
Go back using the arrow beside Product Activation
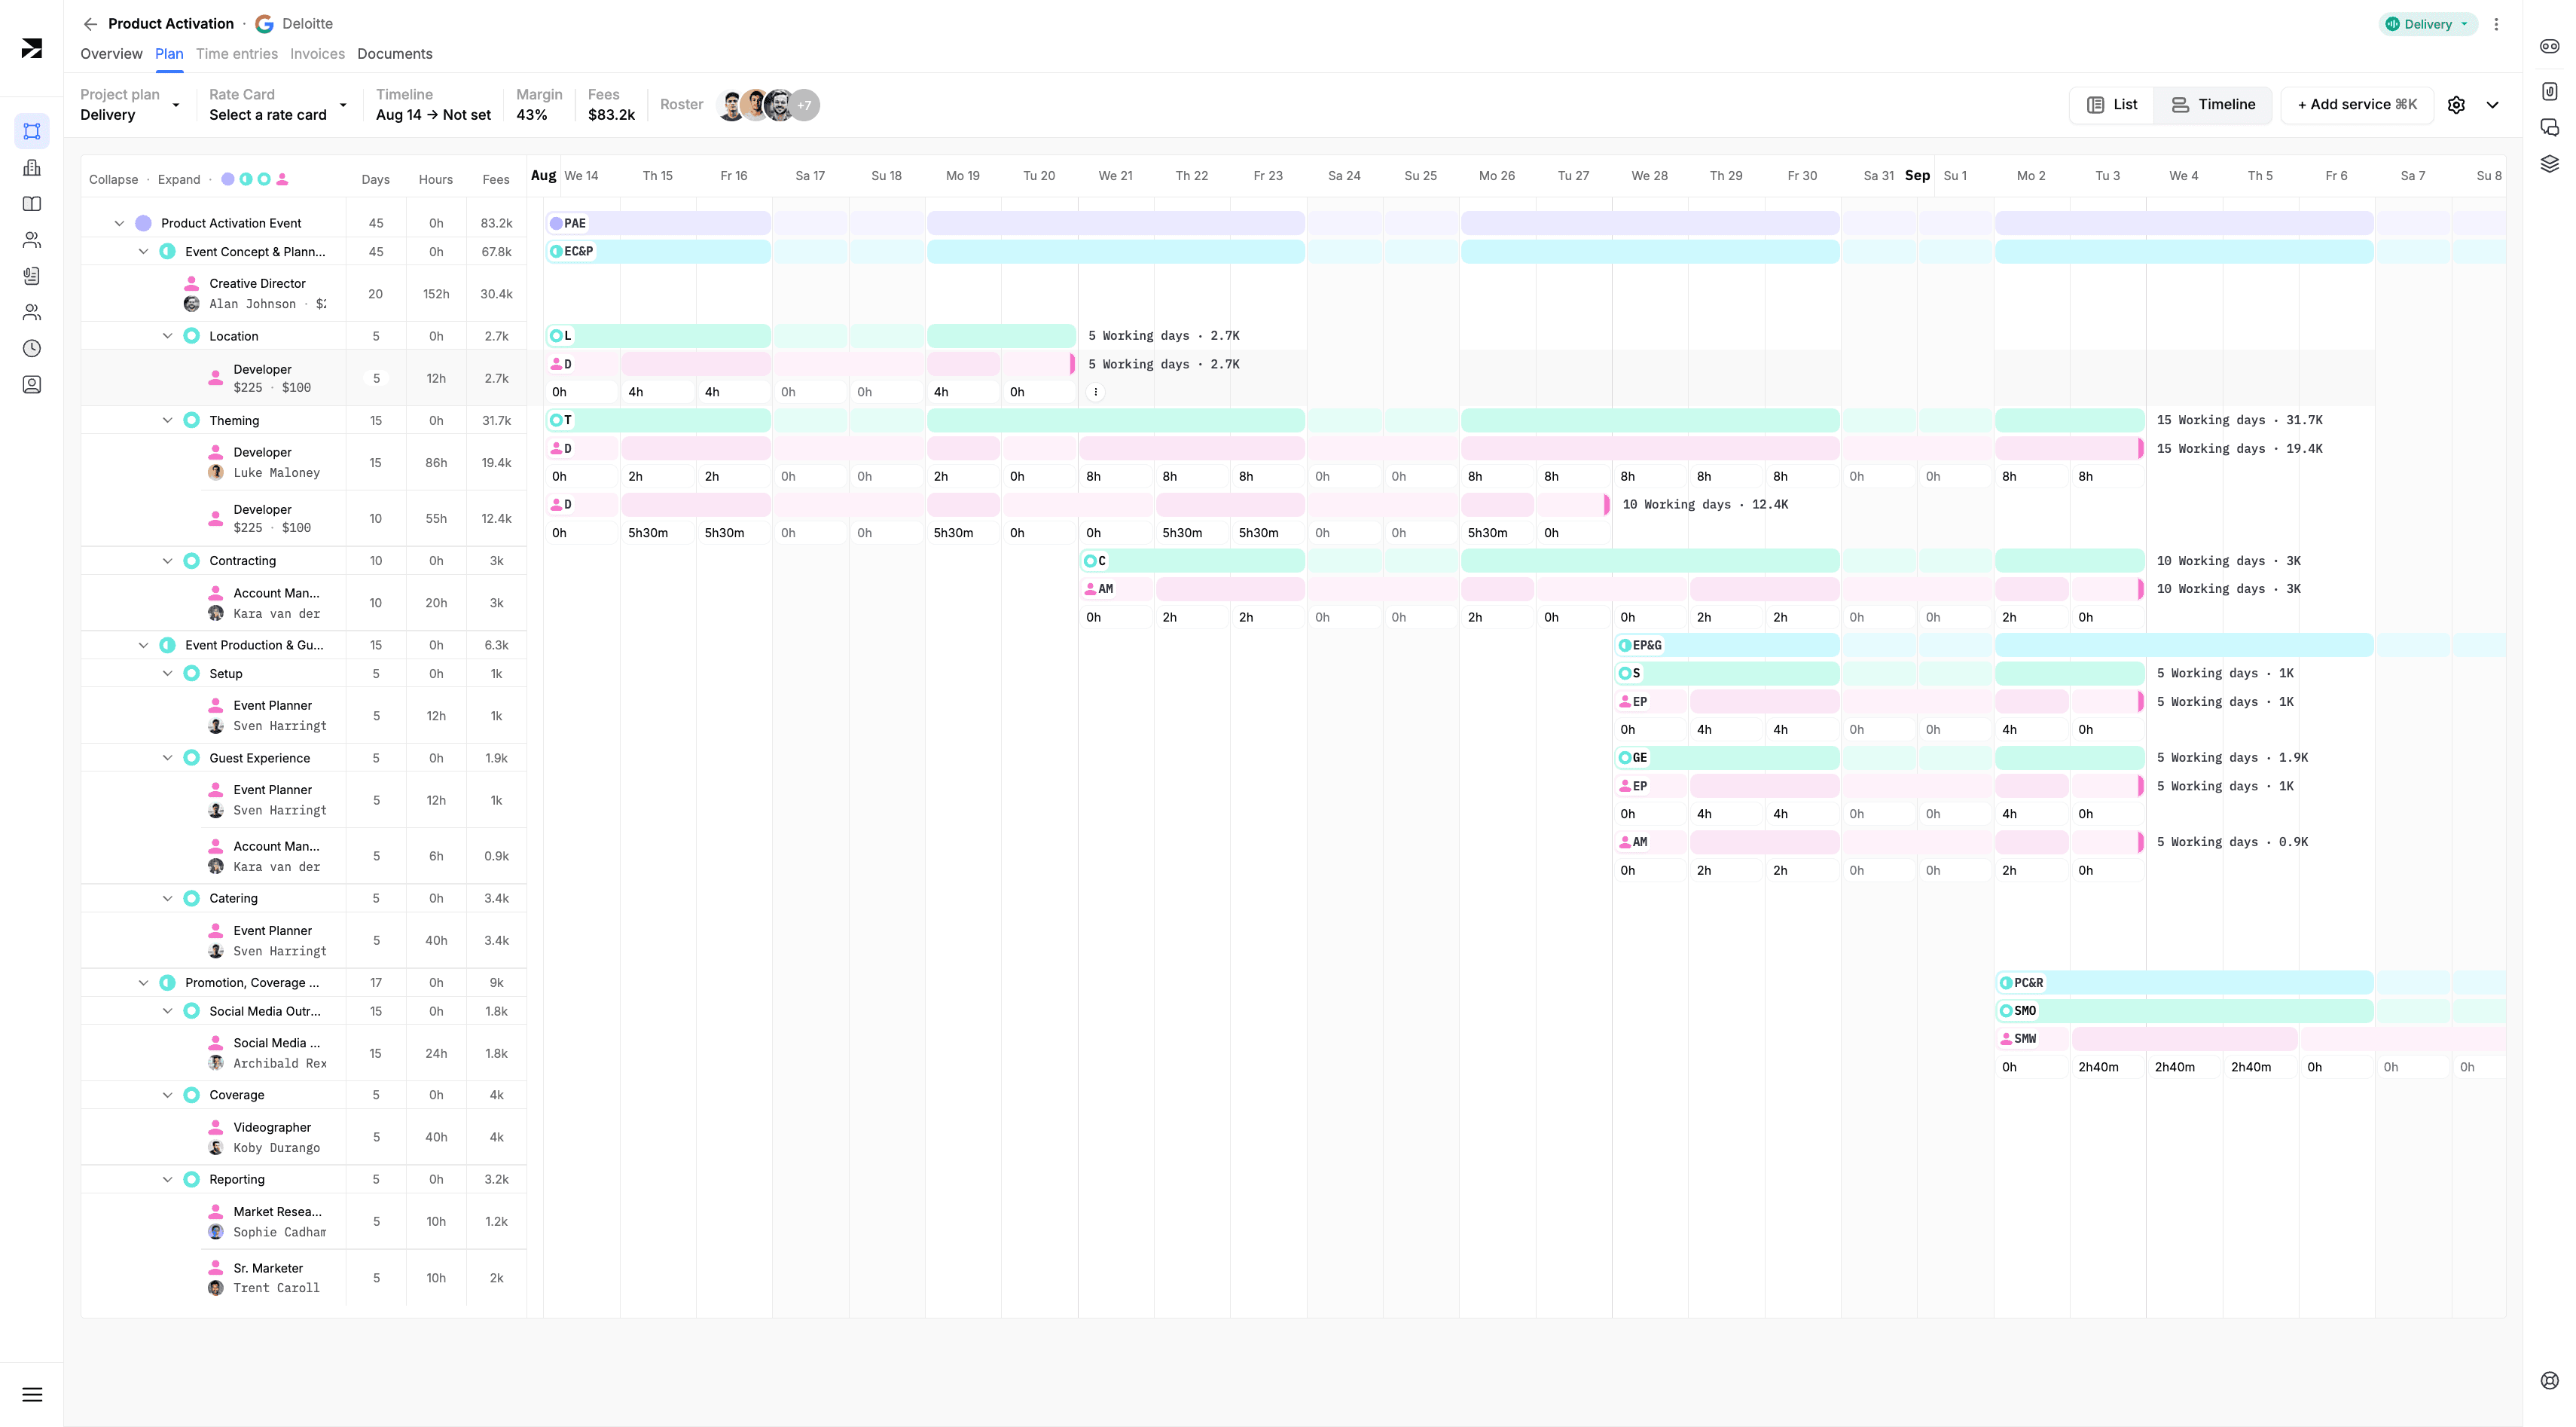[90, 24]
